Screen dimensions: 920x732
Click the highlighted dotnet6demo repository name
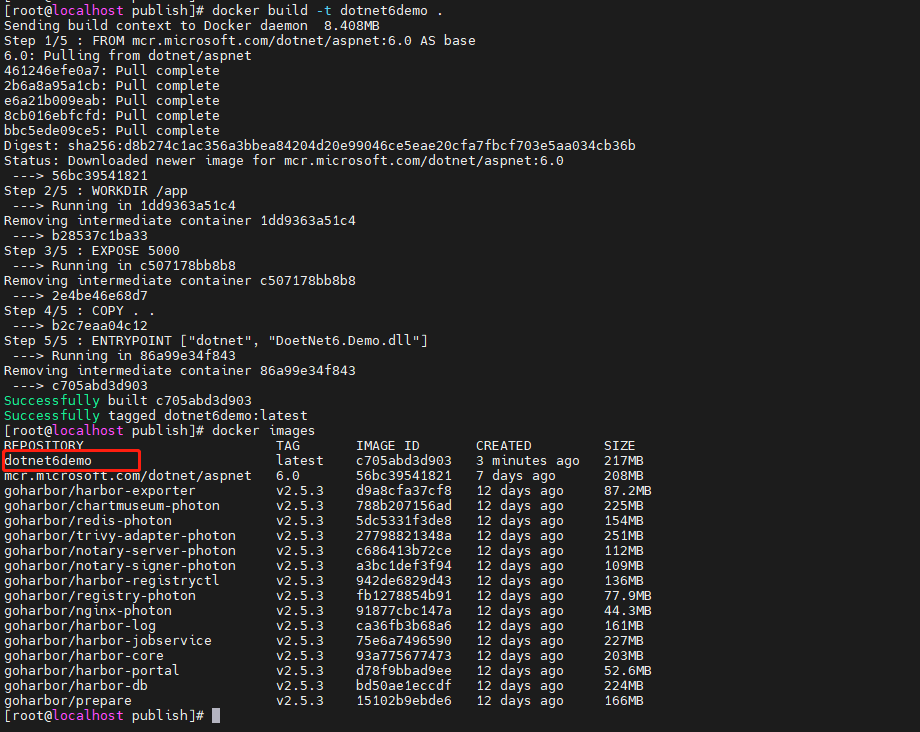48,460
